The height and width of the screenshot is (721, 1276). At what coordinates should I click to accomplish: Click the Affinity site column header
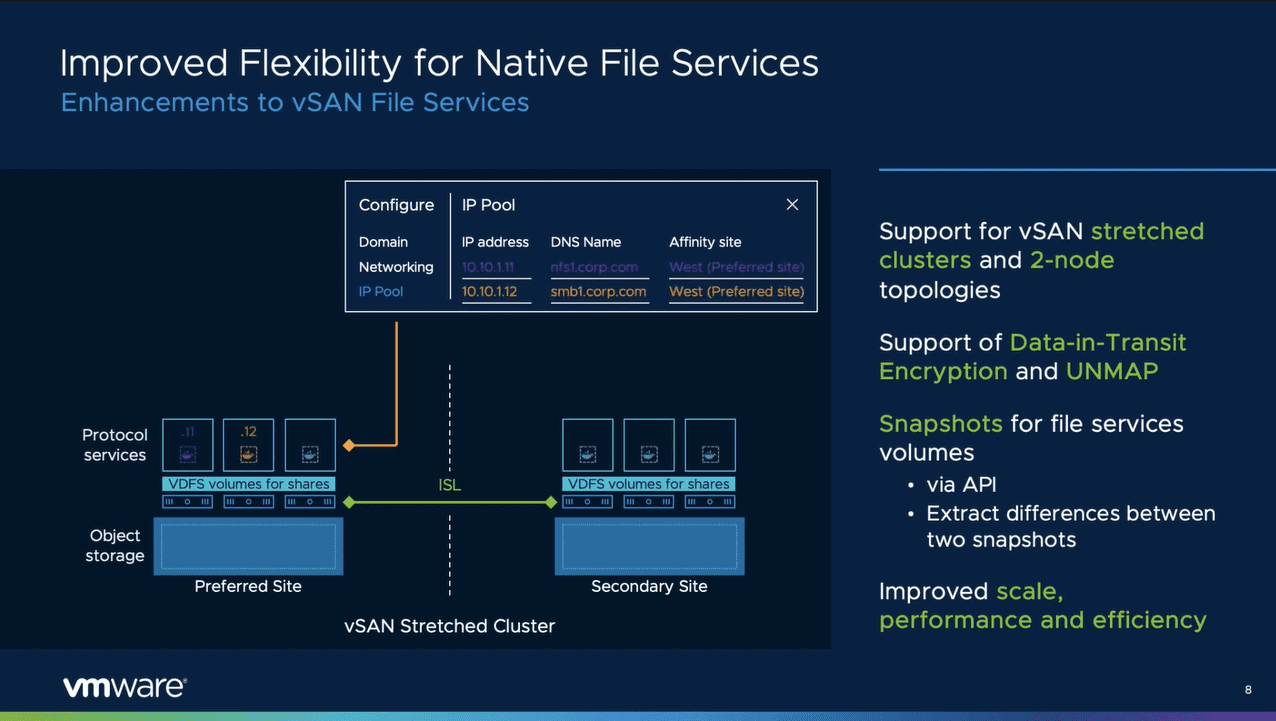[x=705, y=242]
